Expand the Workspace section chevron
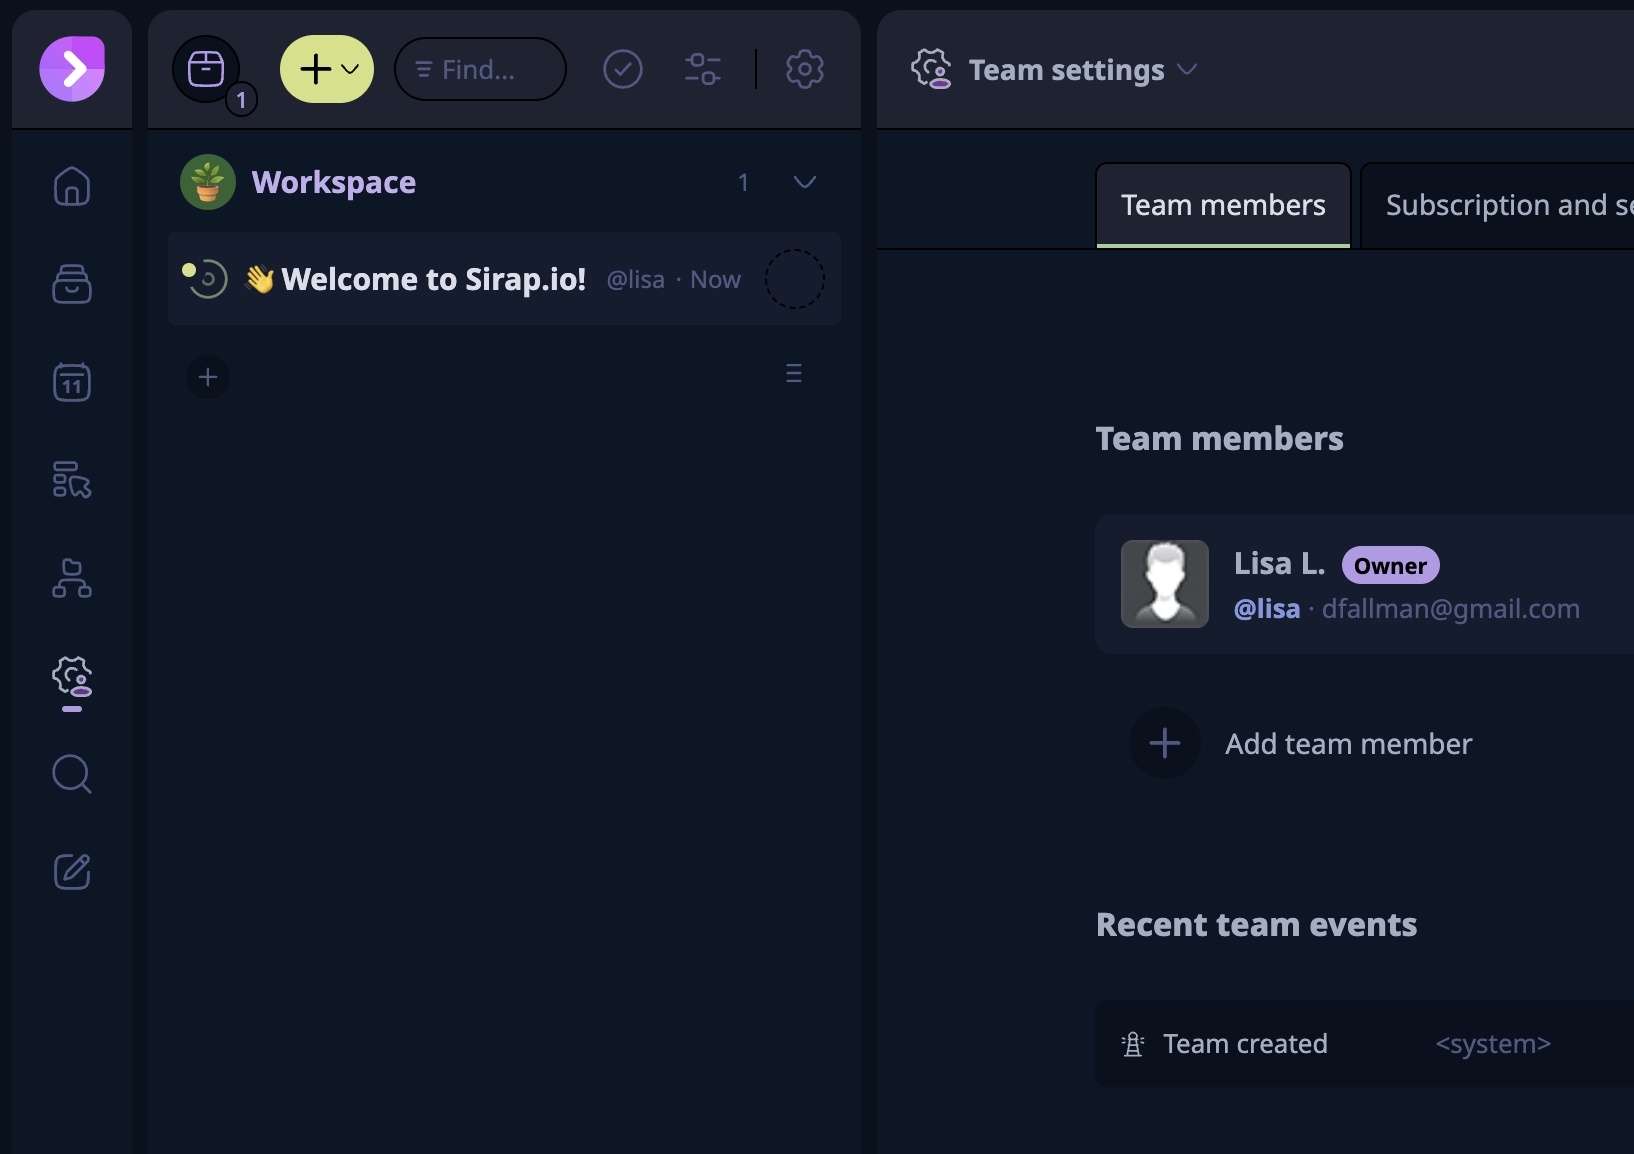Screen dimensions: 1634x1154 [806, 182]
